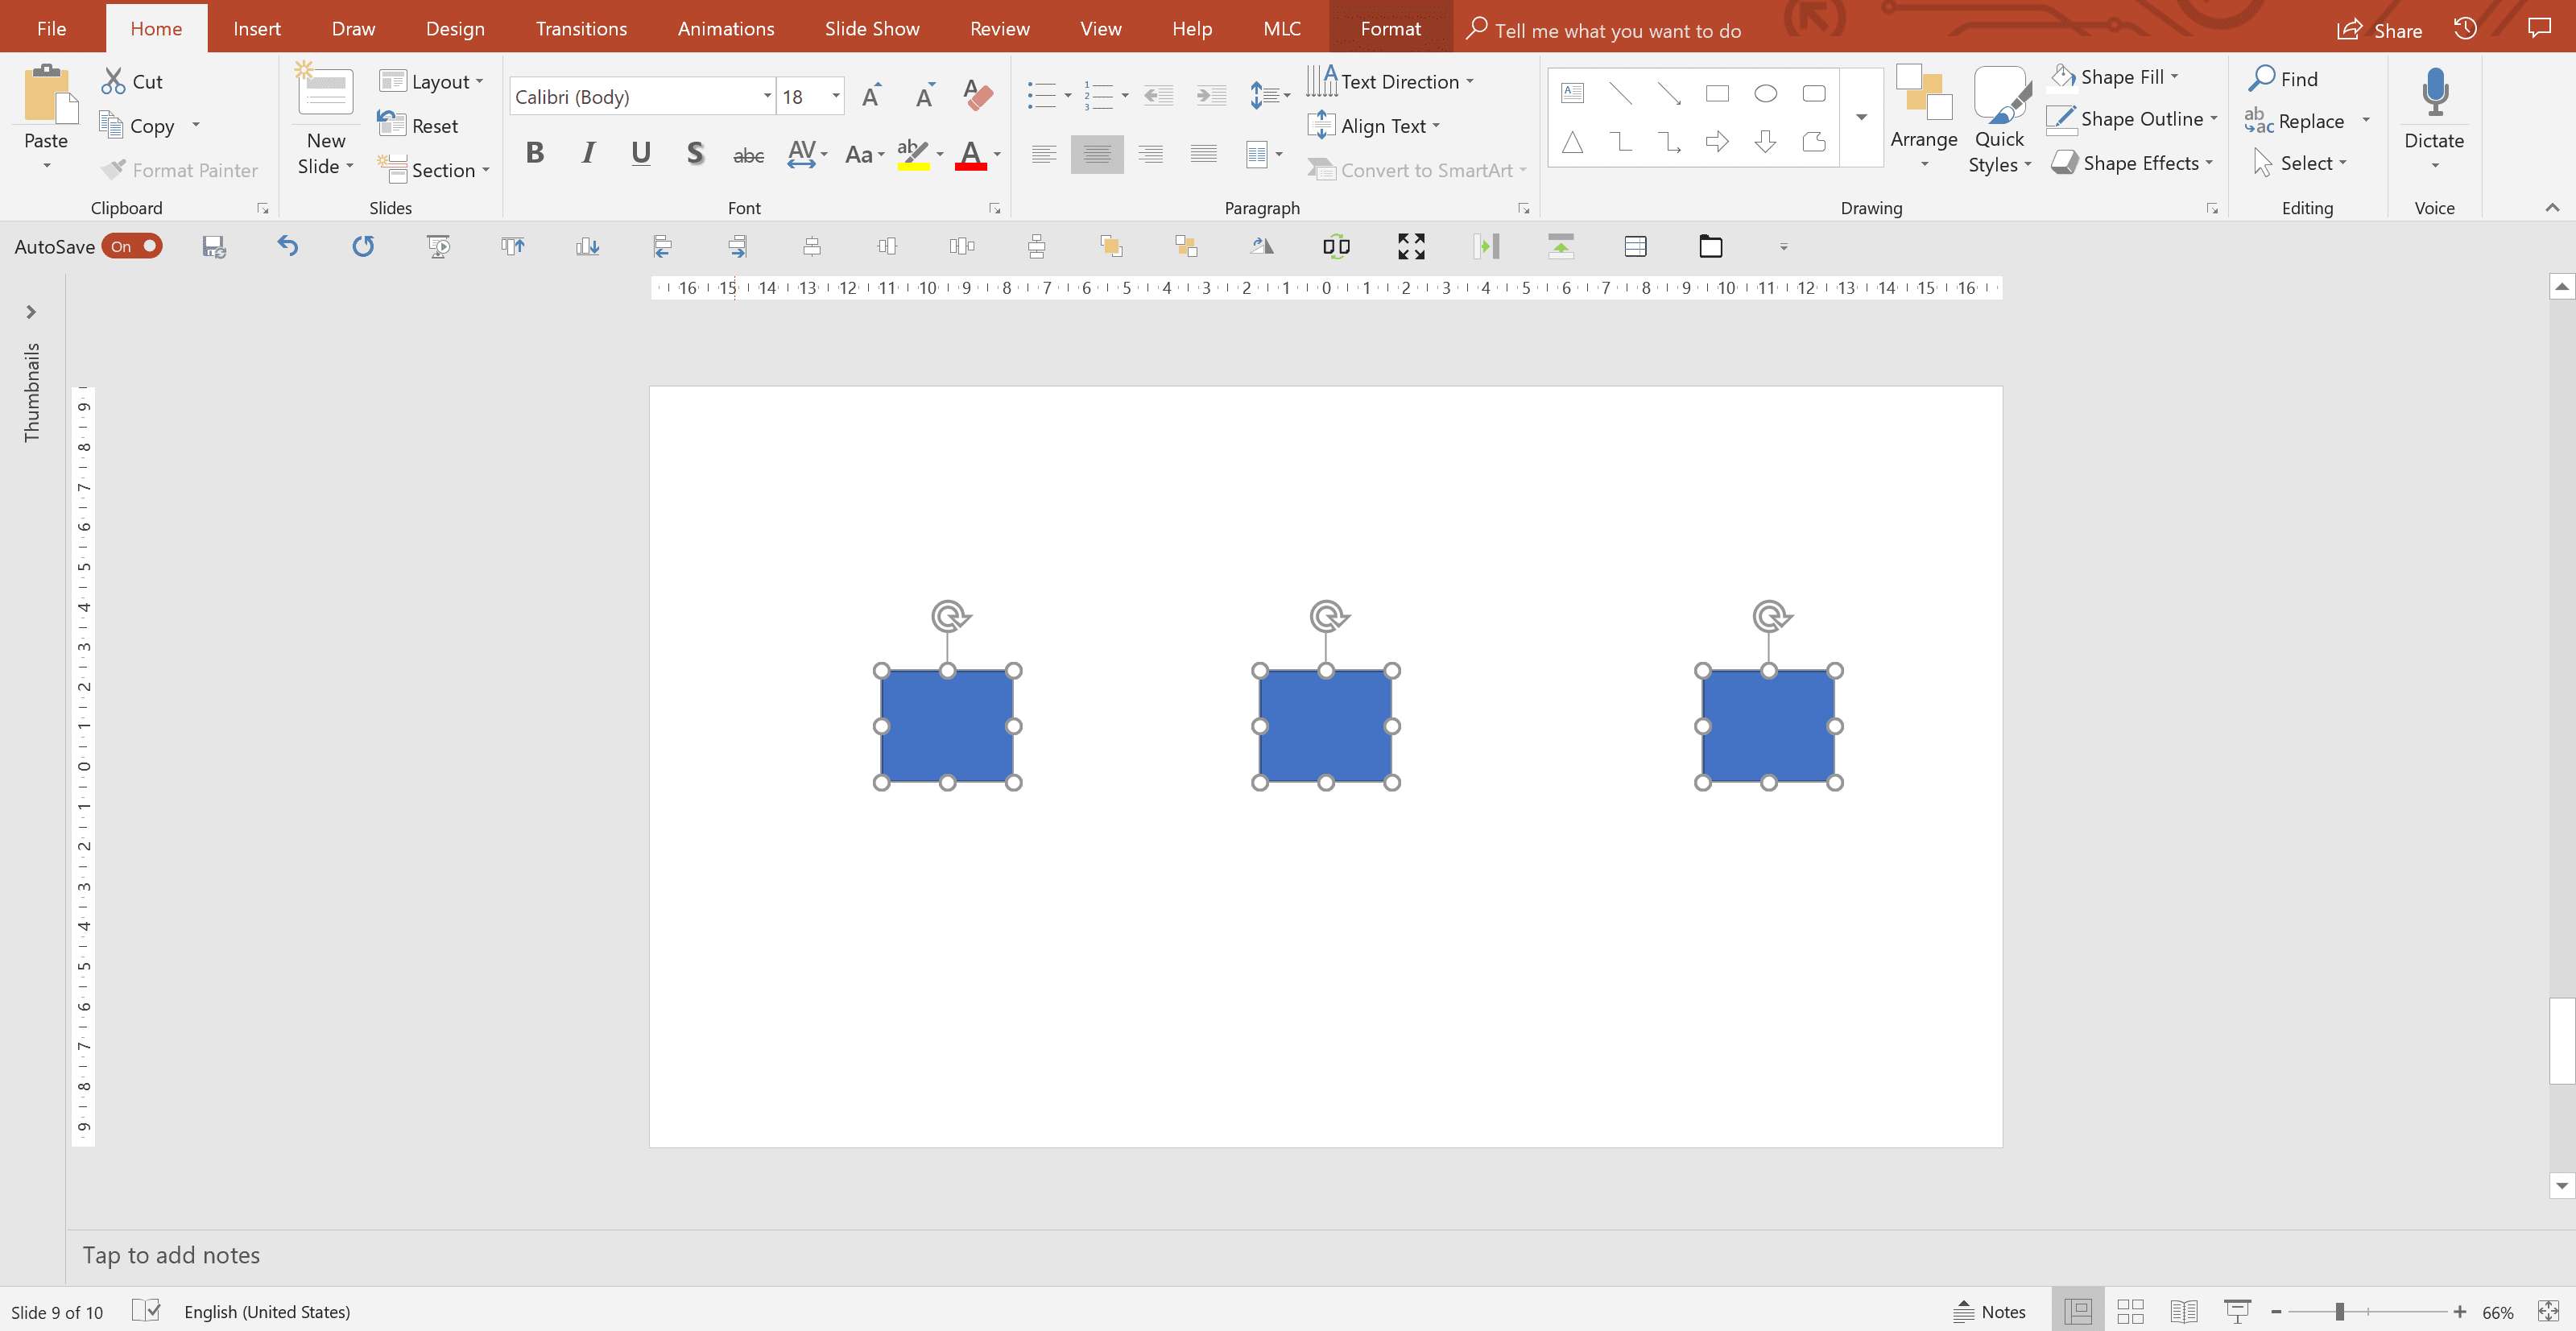
Task: Save the presentation from quick access toolbar
Action: [214, 246]
